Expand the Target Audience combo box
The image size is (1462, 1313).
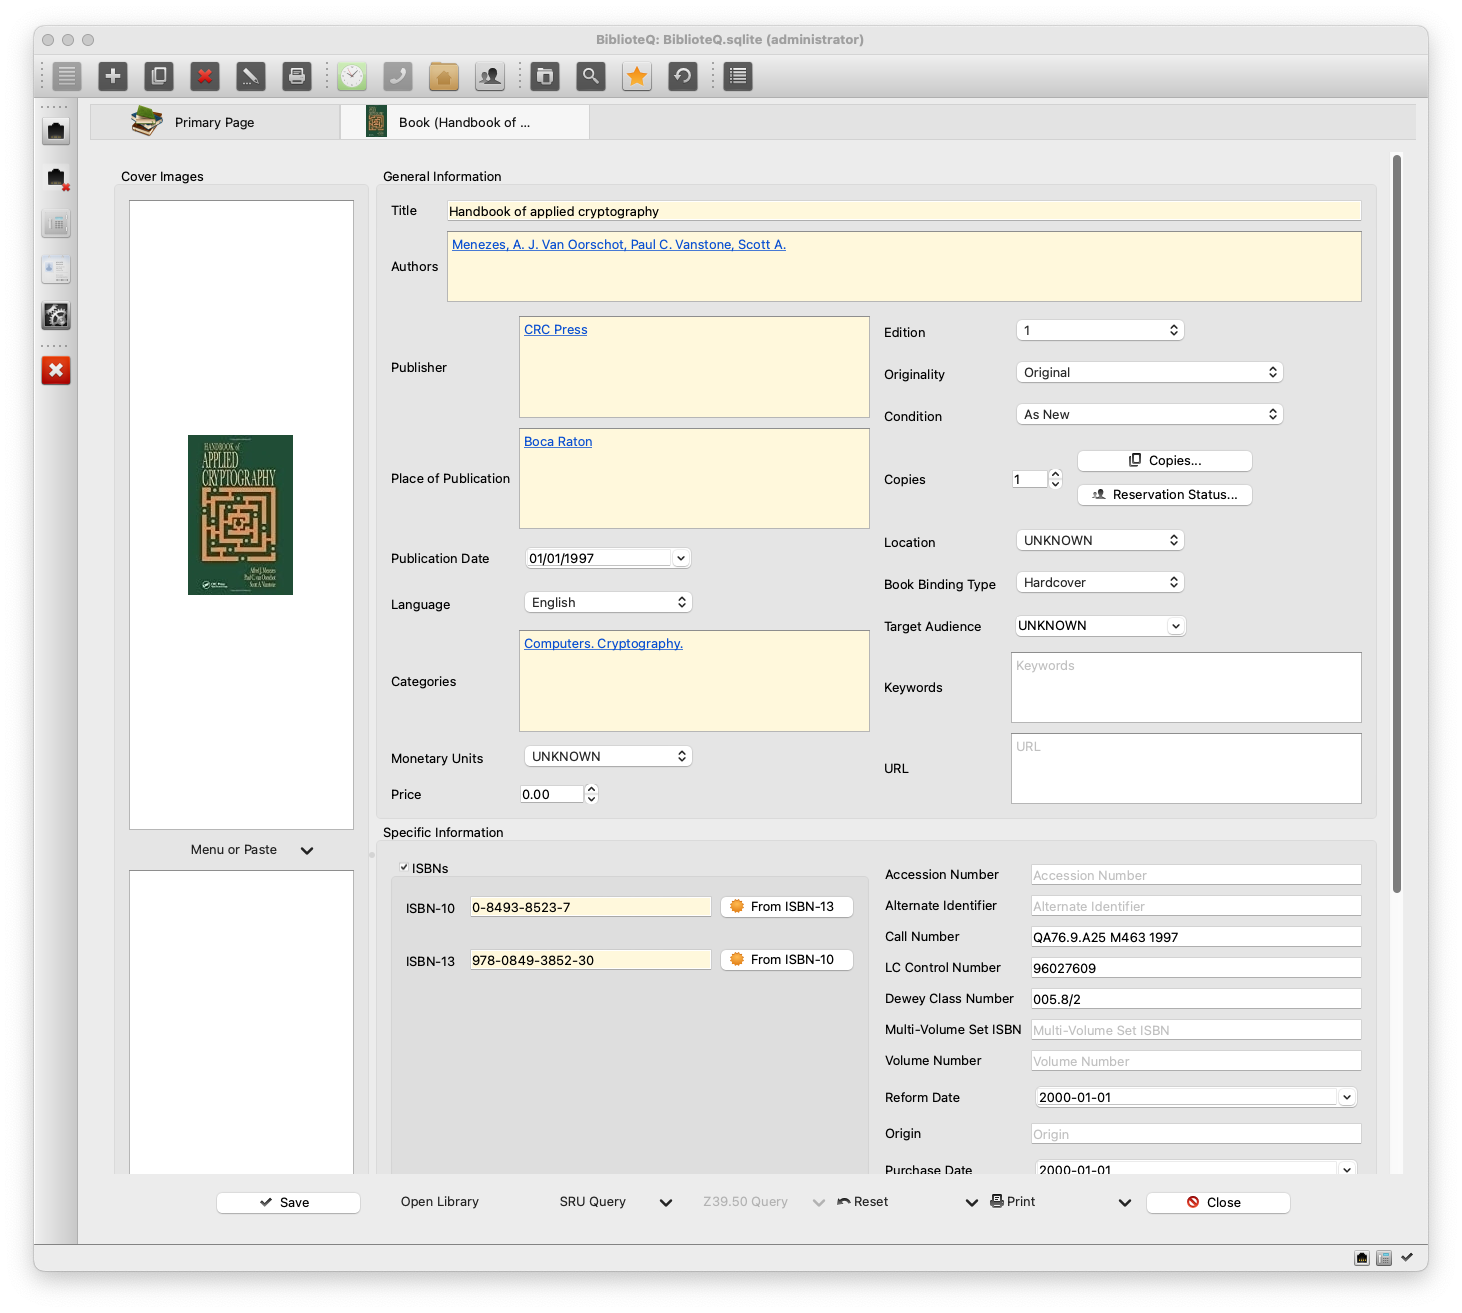tap(1176, 626)
